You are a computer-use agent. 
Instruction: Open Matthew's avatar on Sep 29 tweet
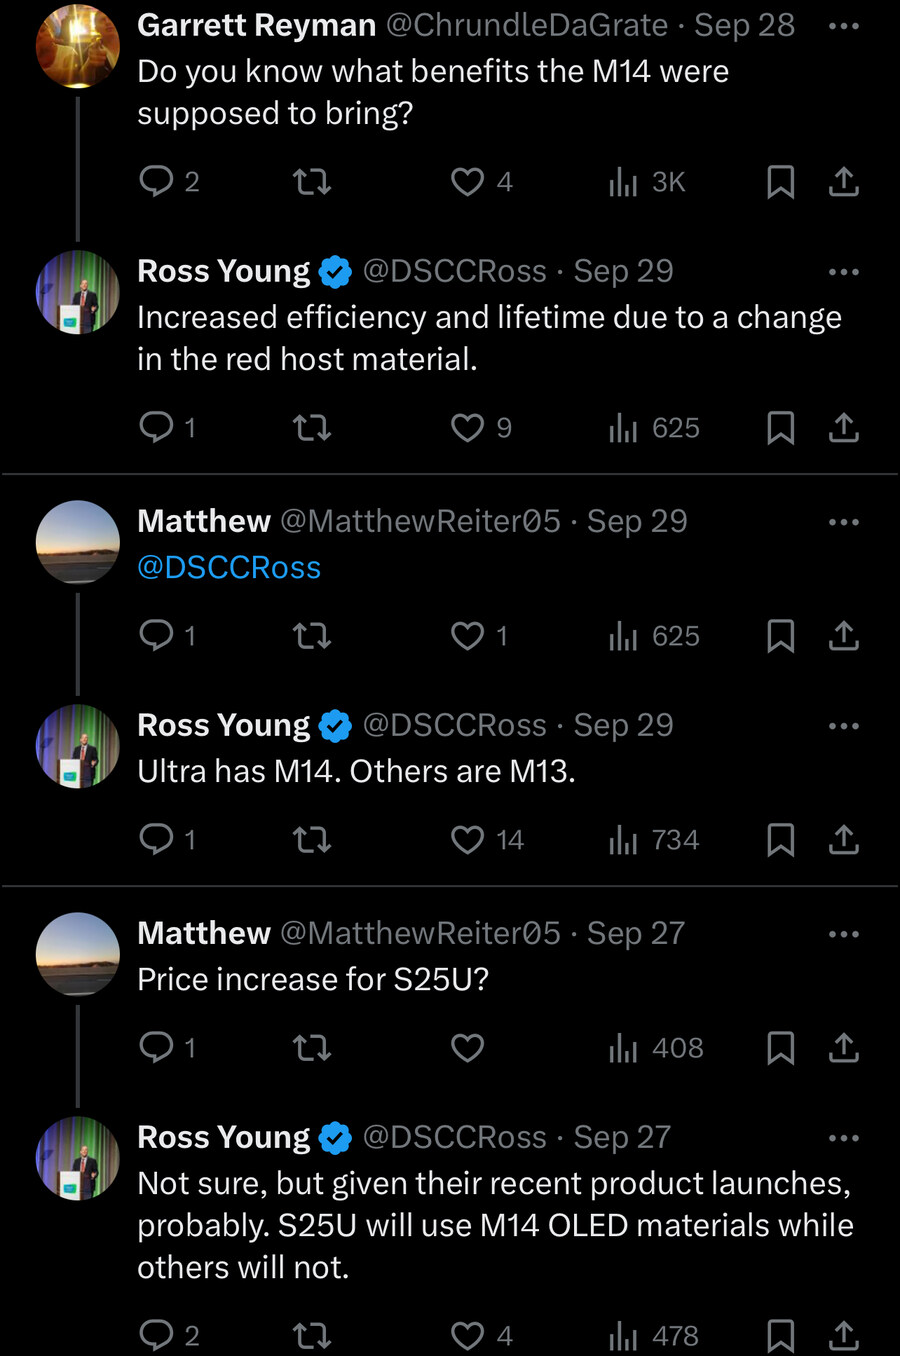[77, 542]
